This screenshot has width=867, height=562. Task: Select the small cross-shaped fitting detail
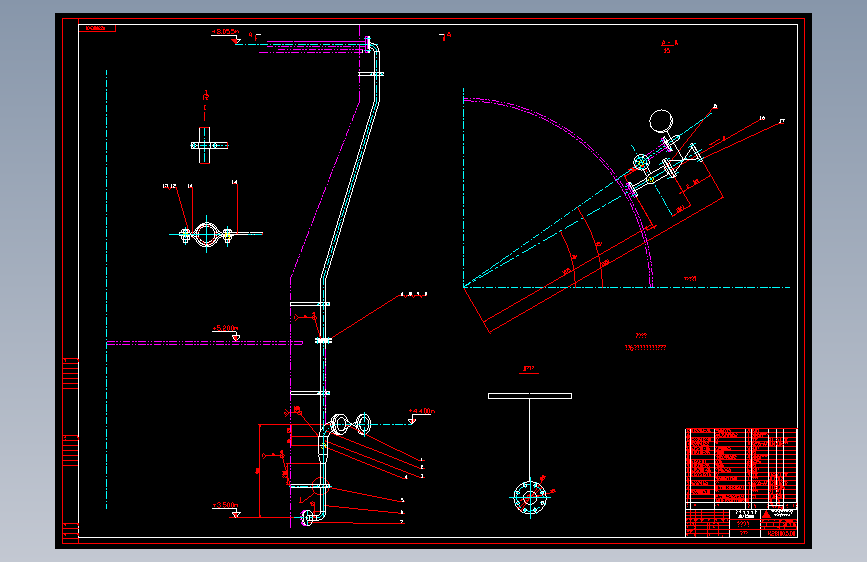(208, 145)
